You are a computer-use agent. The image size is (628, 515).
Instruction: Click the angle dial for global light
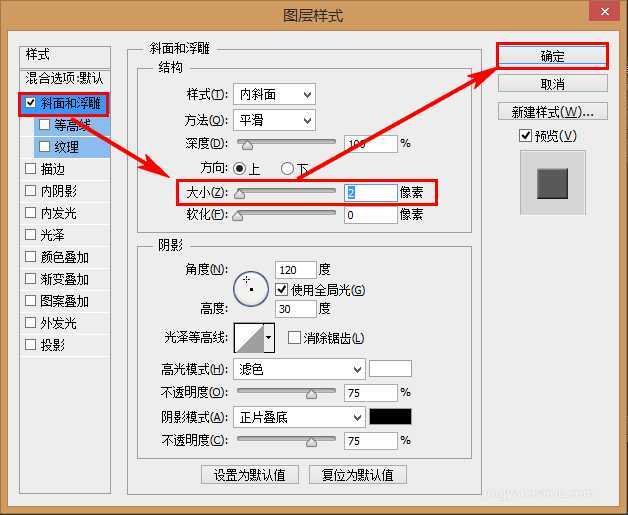pyautogui.click(x=250, y=289)
